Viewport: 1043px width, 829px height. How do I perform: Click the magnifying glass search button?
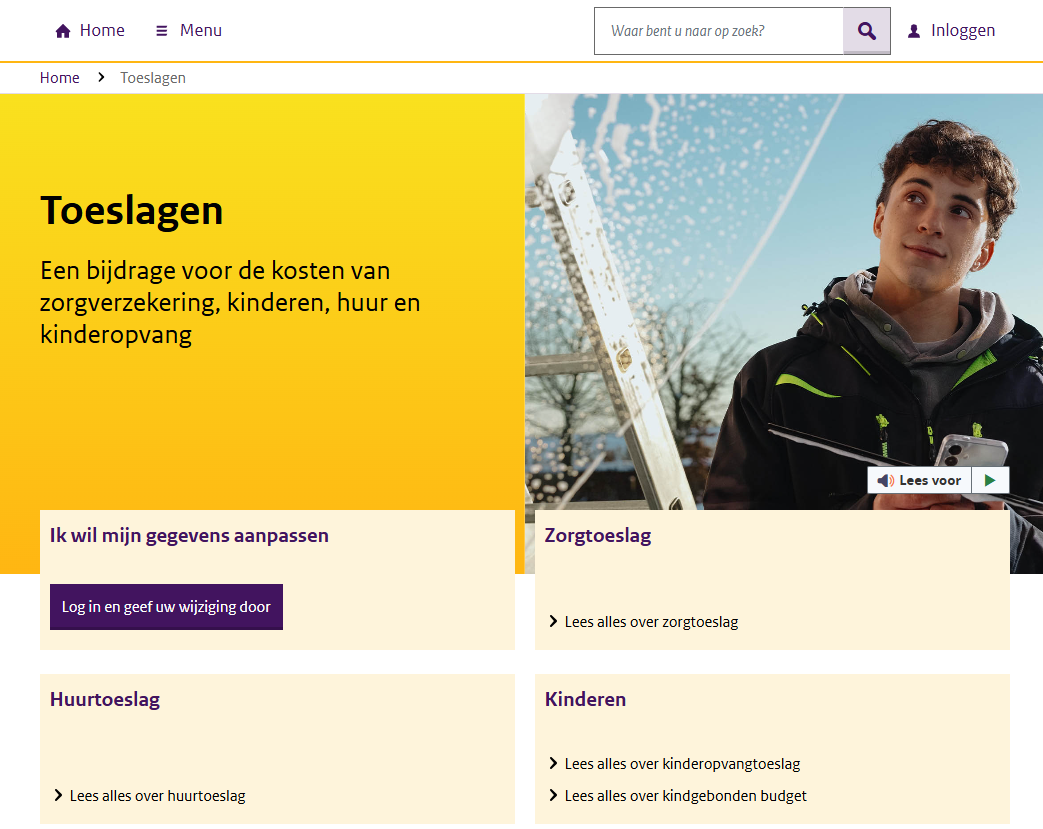coord(867,31)
